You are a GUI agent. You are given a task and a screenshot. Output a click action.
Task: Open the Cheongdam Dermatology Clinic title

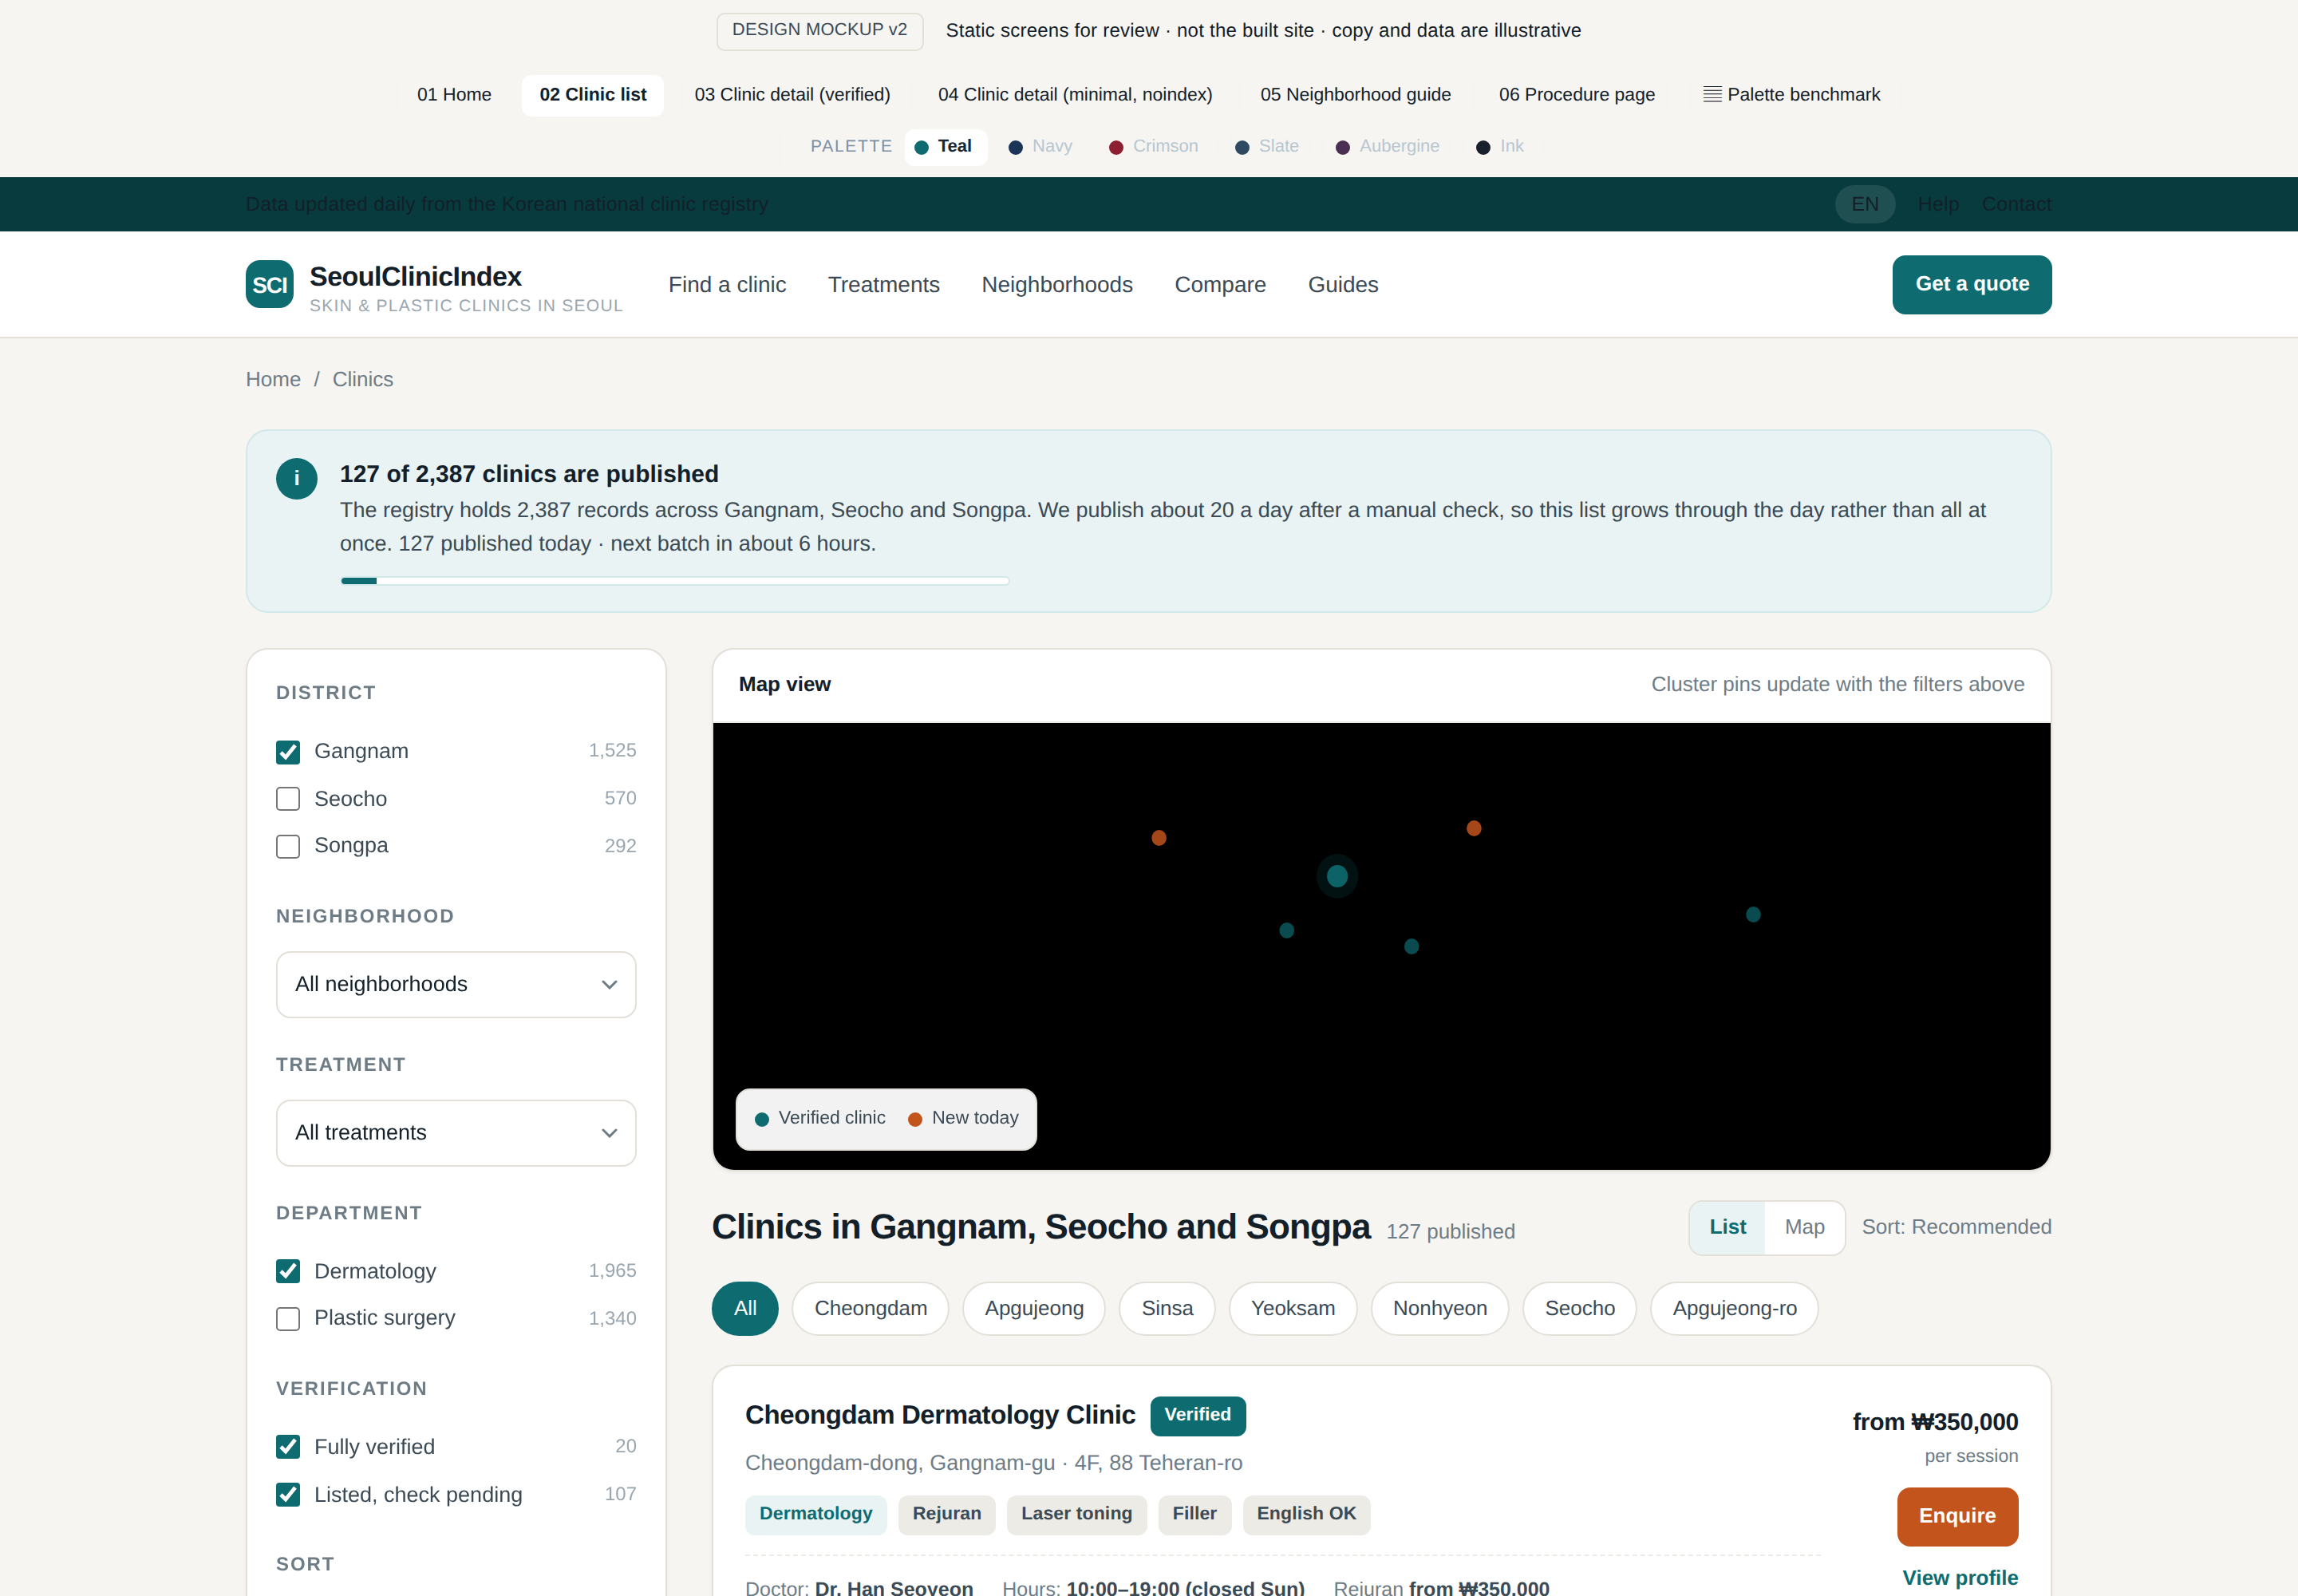[x=940, y=1415]
